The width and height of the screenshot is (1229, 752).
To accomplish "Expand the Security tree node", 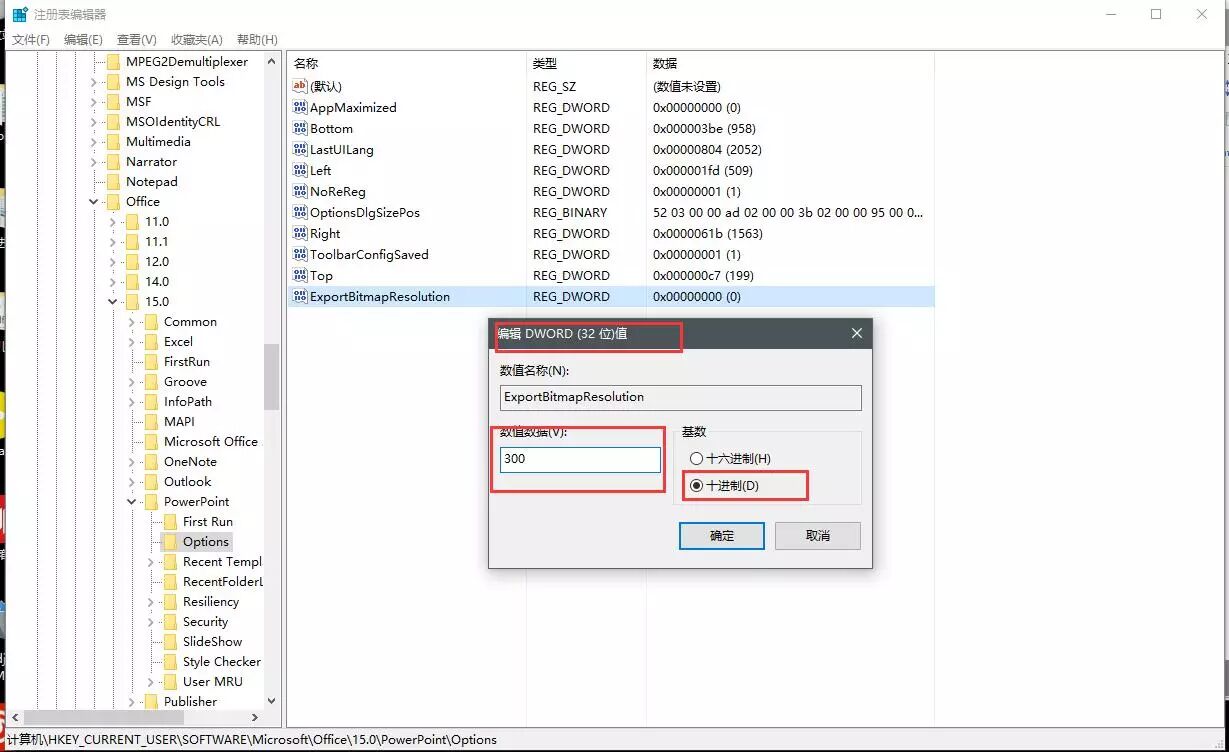I will [x=151, y=621].
